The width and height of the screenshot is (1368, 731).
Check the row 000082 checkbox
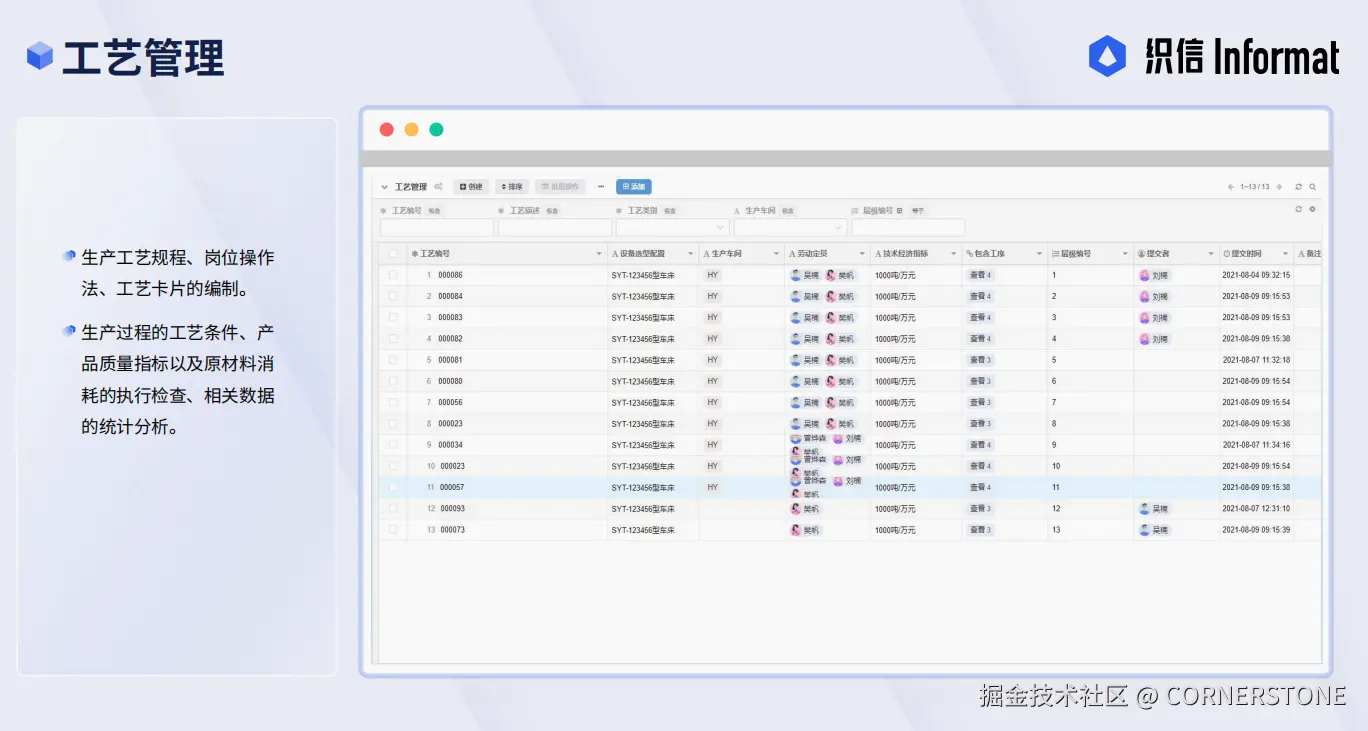[393, 339]
